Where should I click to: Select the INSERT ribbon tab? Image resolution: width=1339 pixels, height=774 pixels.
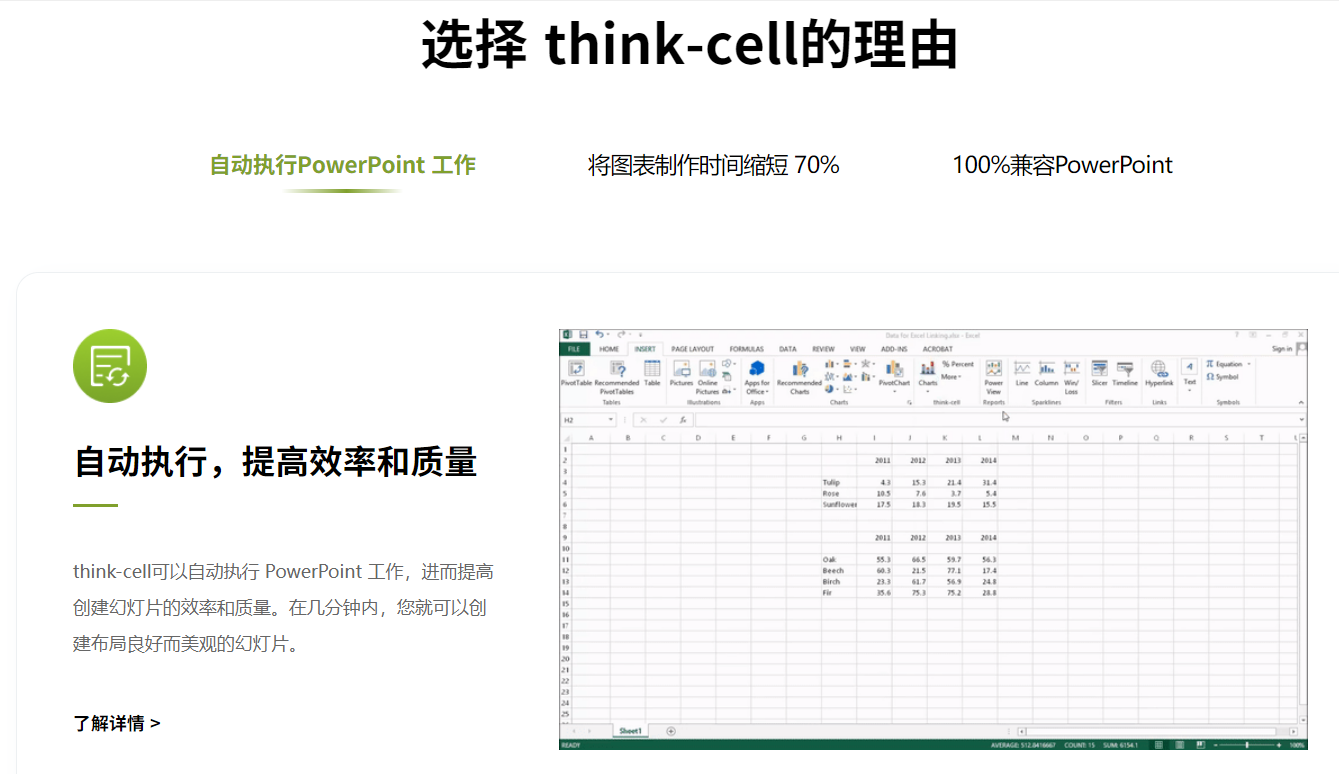coord(645,349)
